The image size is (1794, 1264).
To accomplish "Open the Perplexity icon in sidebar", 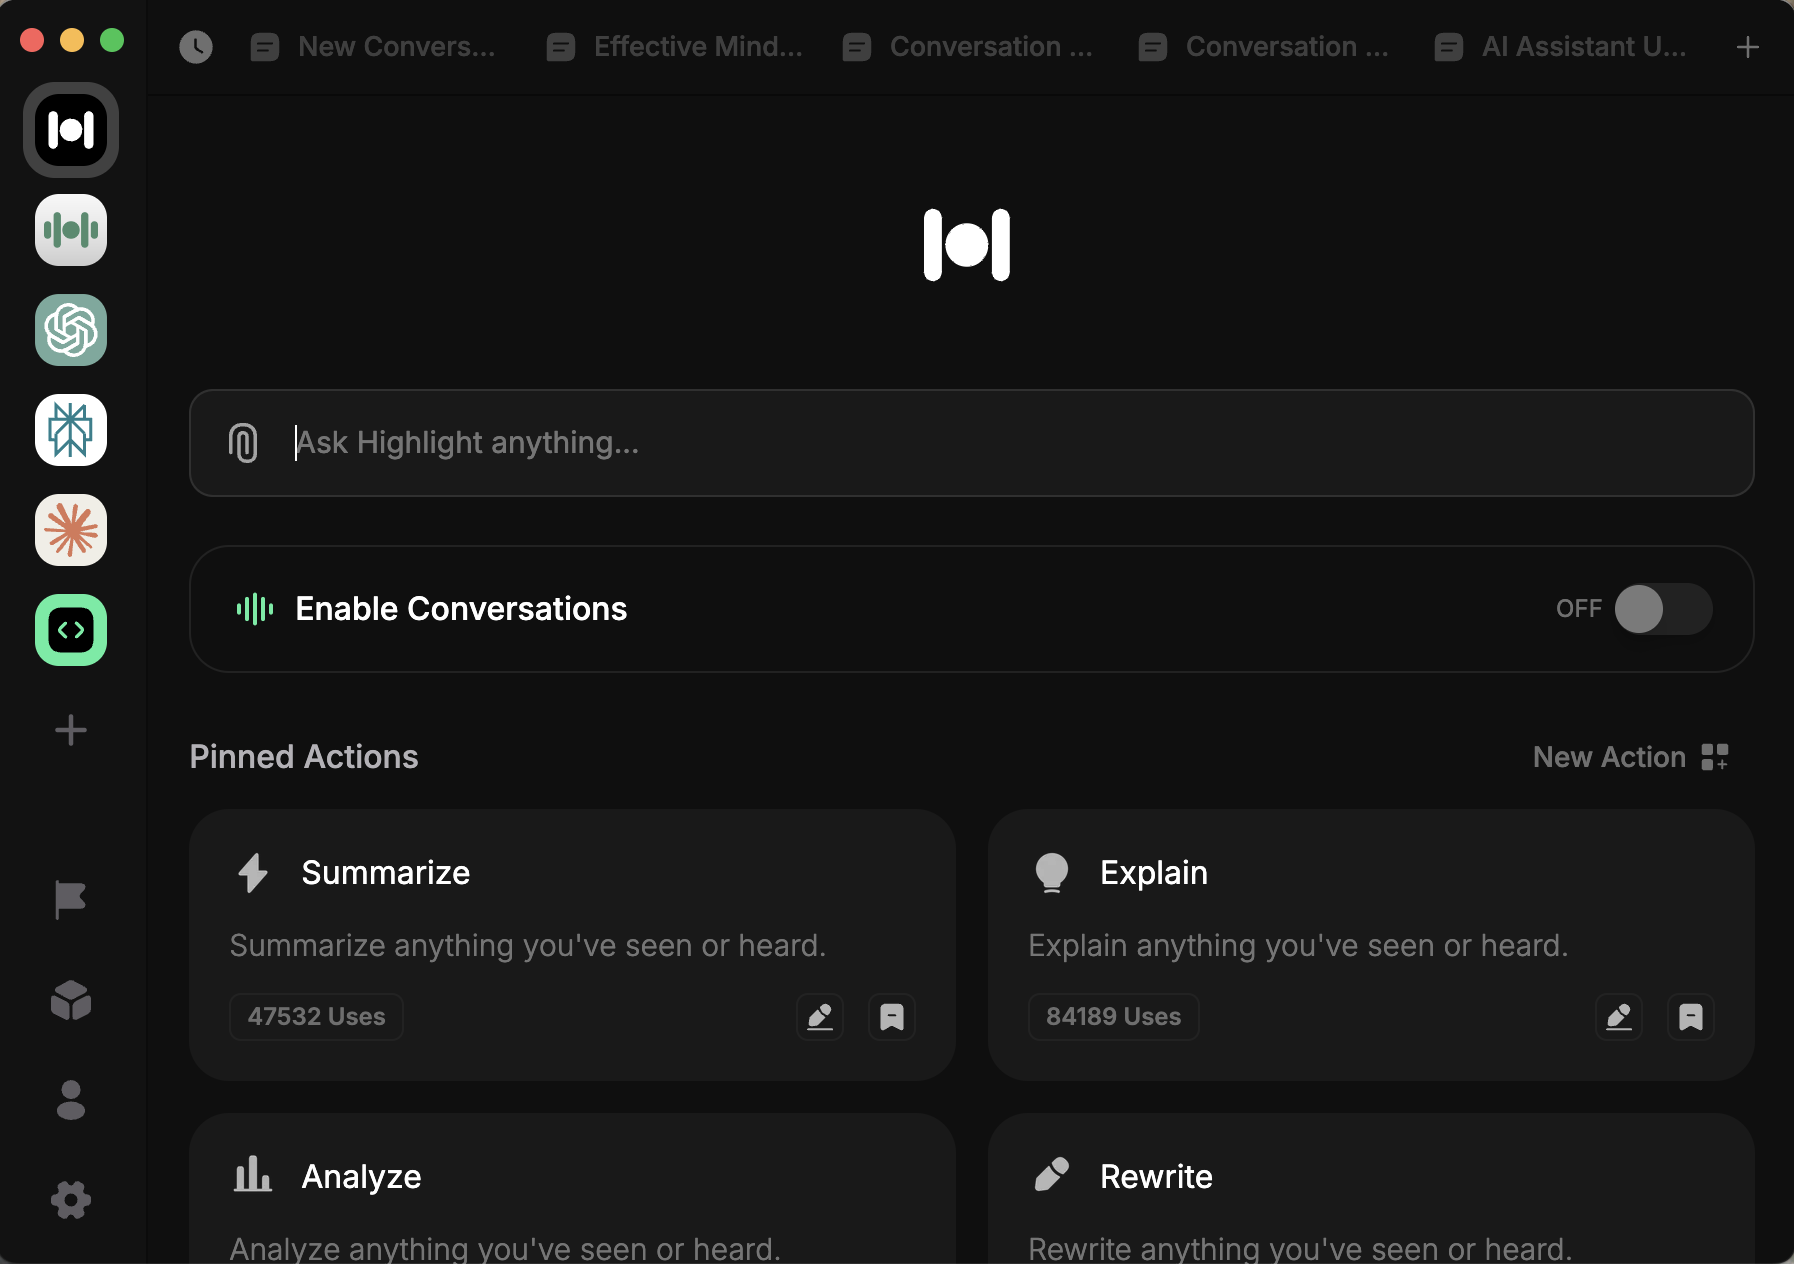I will 71,430.
